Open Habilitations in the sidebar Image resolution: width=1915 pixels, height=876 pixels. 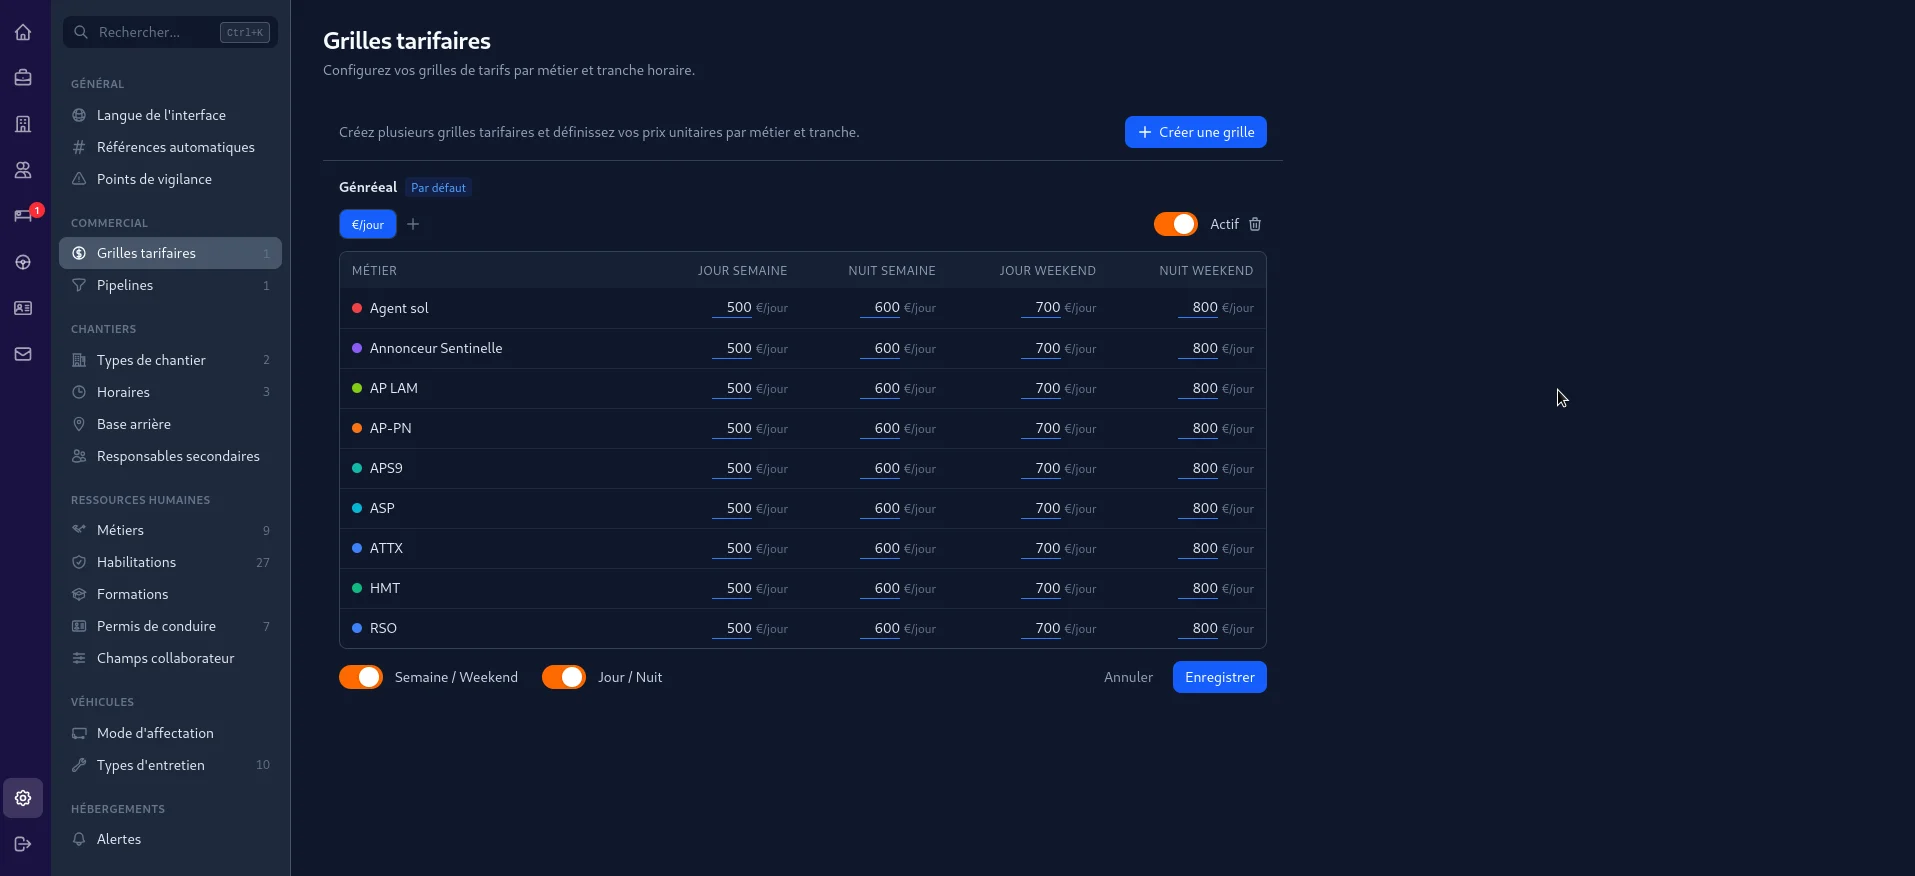[136, 562]
